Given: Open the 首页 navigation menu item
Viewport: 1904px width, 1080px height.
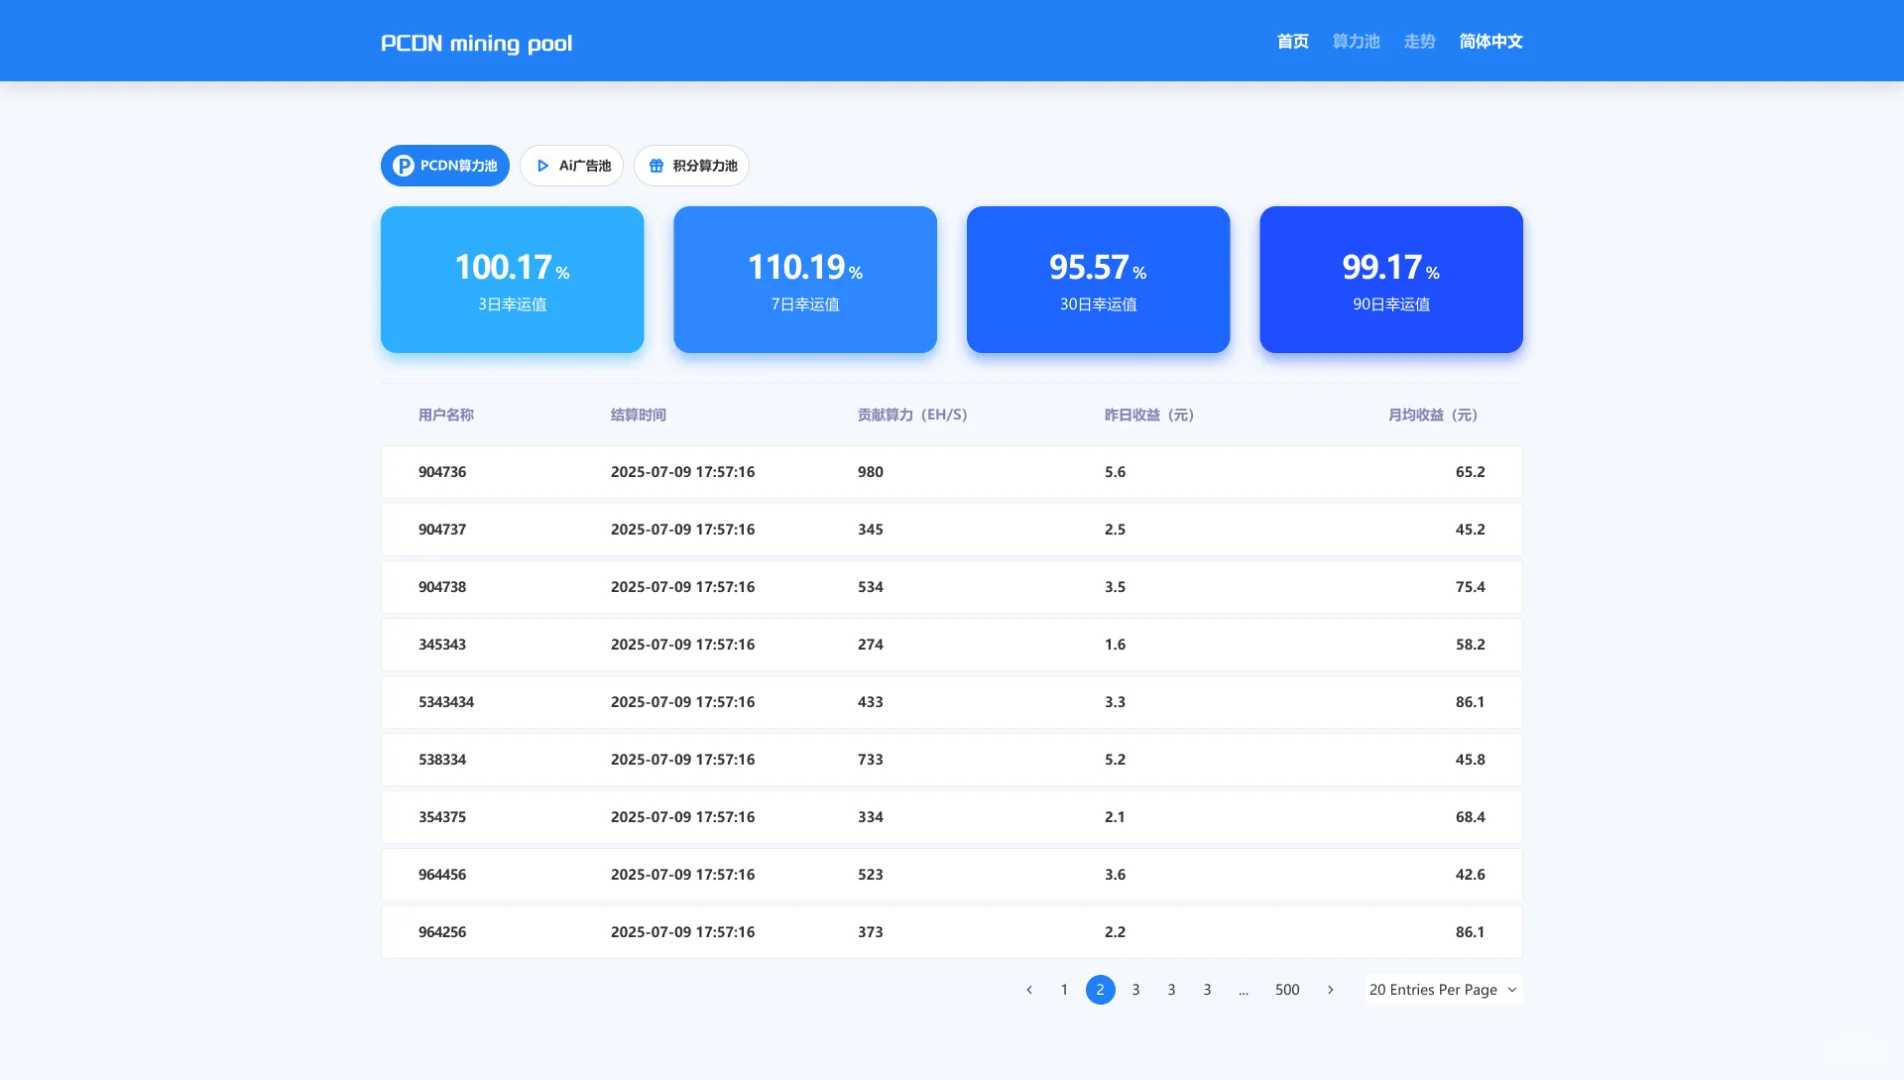Looking at the screenshot, I should pos(1291,41).
